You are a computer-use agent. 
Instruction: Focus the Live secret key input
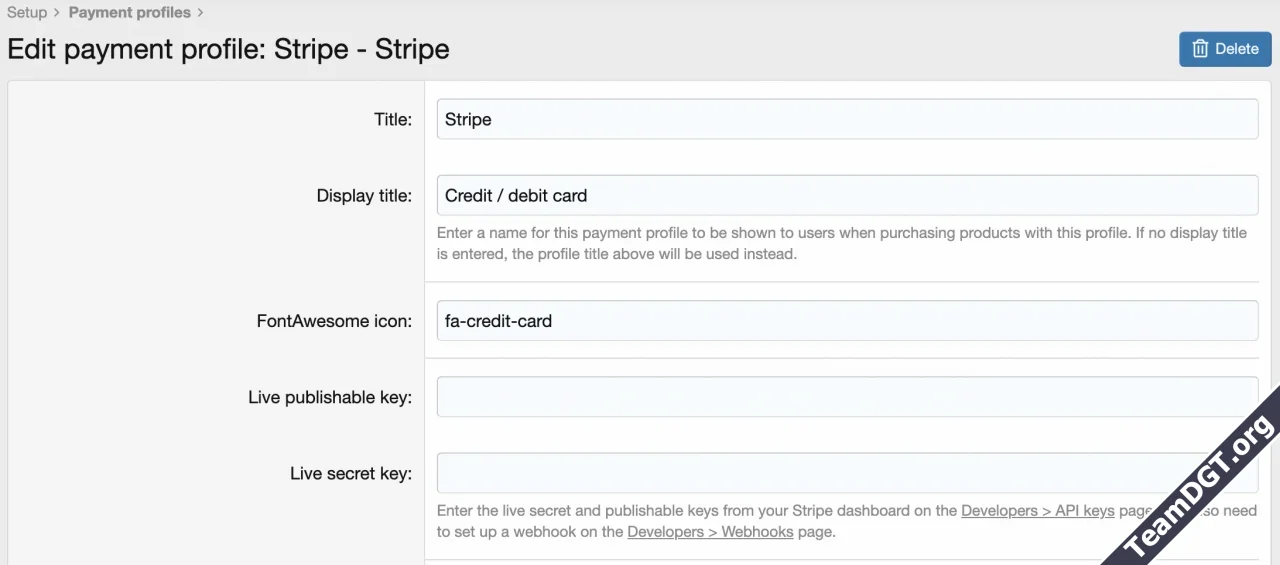(x=847, y=473)
